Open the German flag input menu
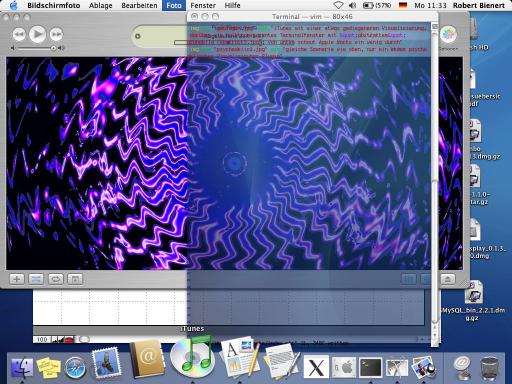Viewport: 512px width, 384px height. click(x=403, y=5)
